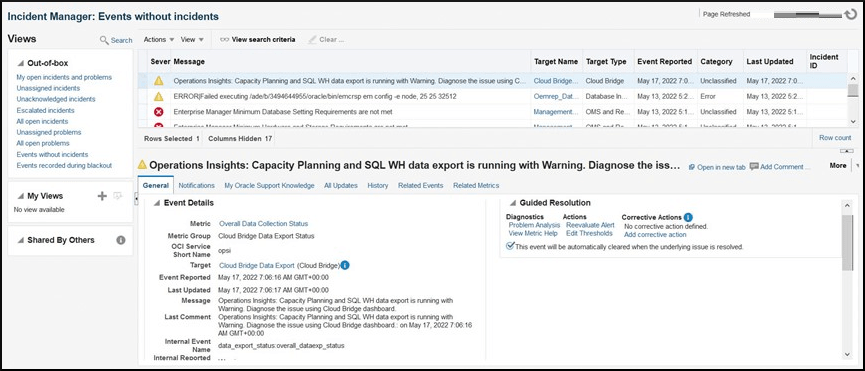Open the All Updates tab
Screen dimensions: 865x371
click(340, 185)
